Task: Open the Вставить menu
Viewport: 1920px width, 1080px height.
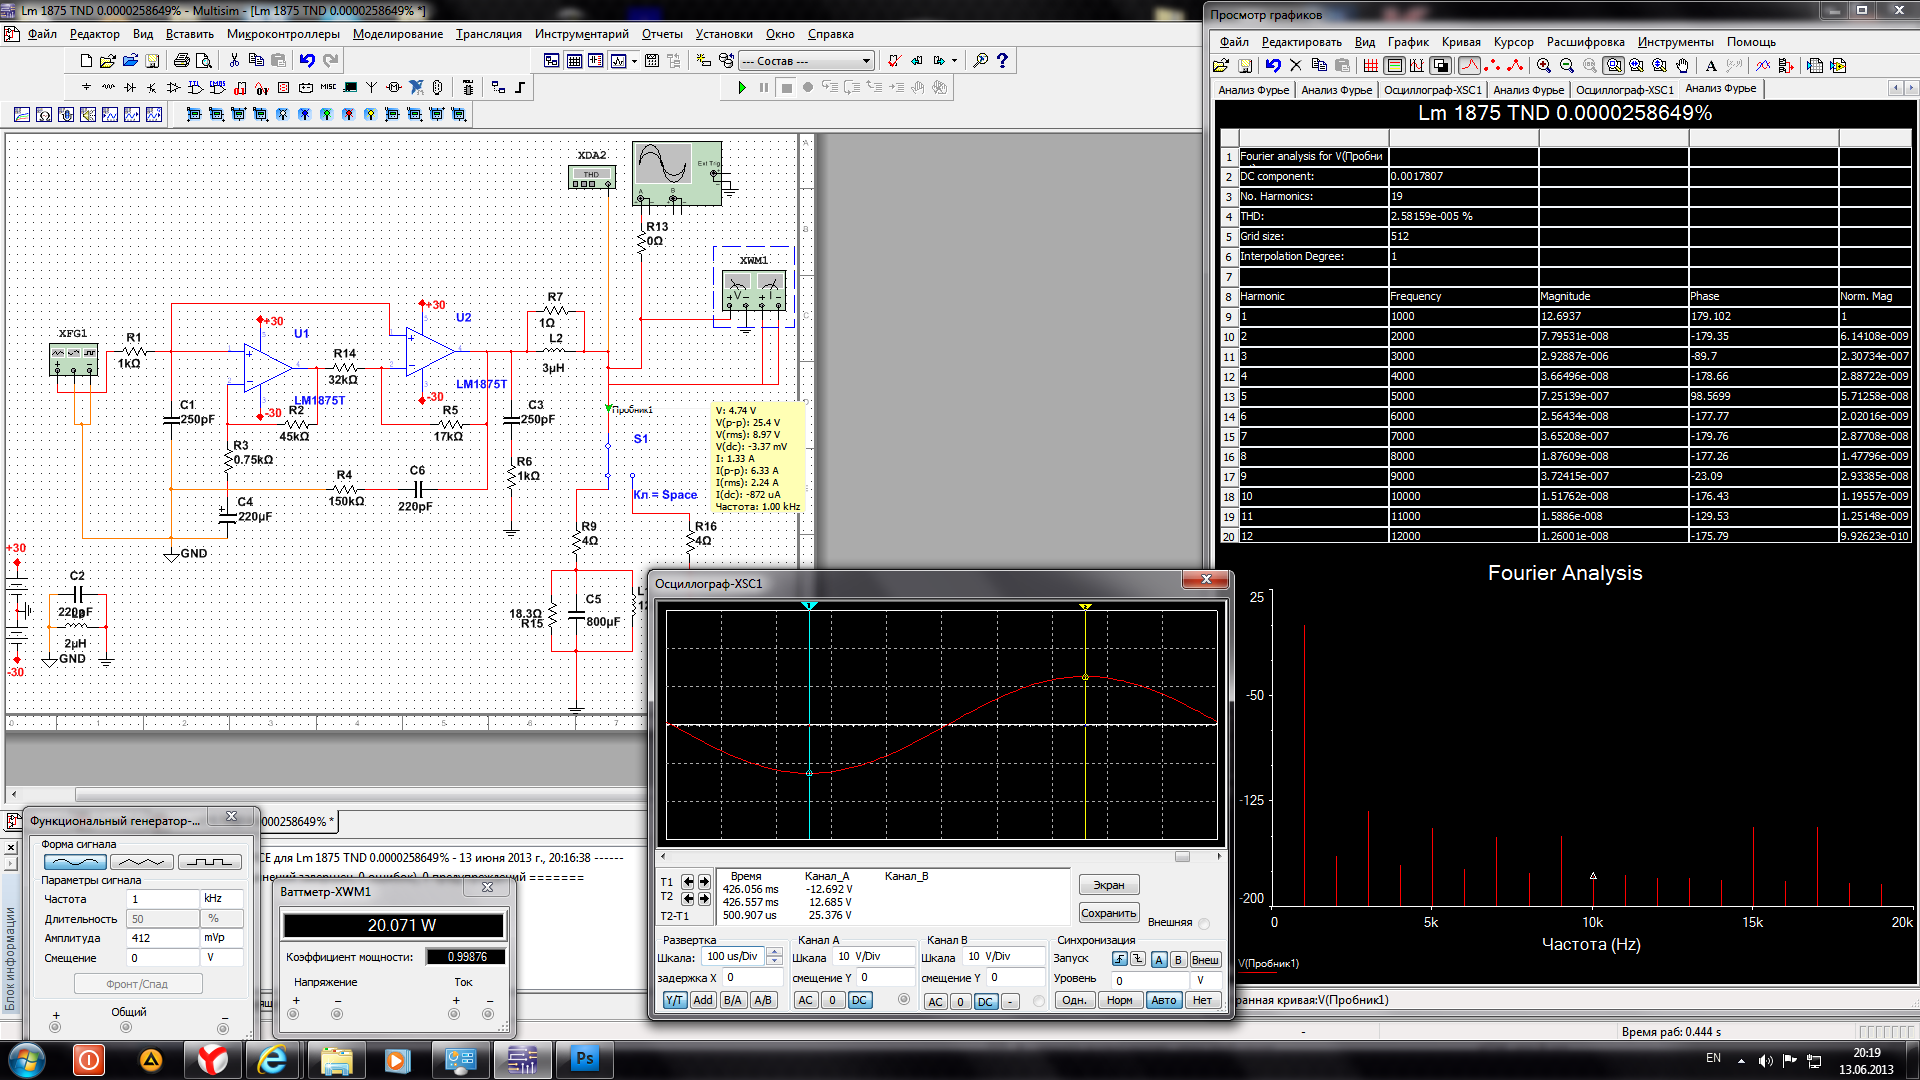Action: pyautogui.click(x=189, y=34)
